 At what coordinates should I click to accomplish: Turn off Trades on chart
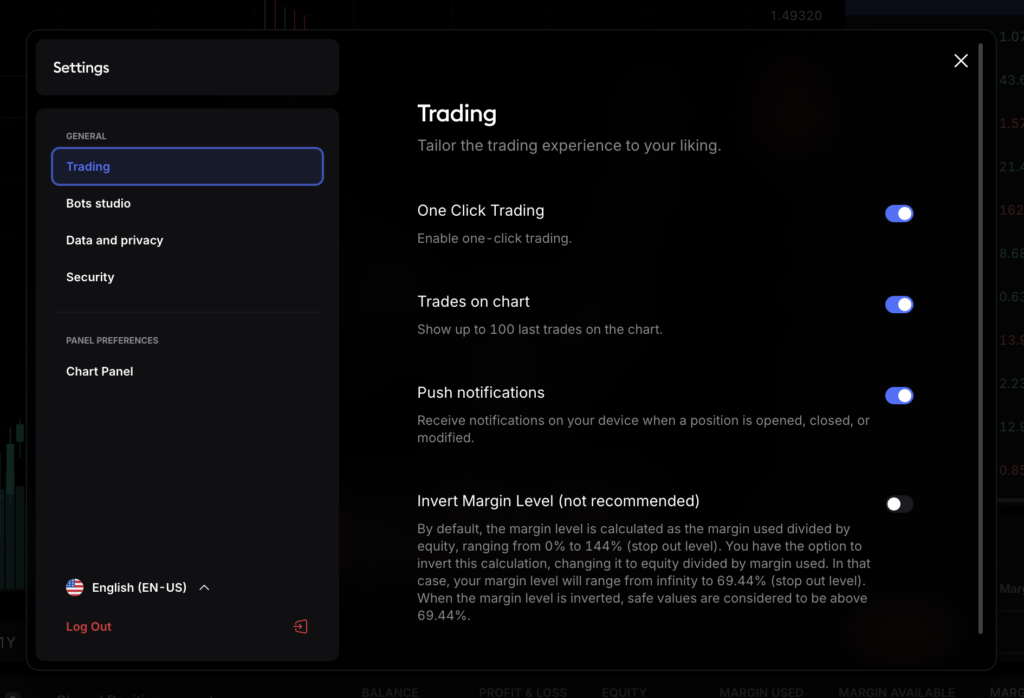[x=898, y=304]
